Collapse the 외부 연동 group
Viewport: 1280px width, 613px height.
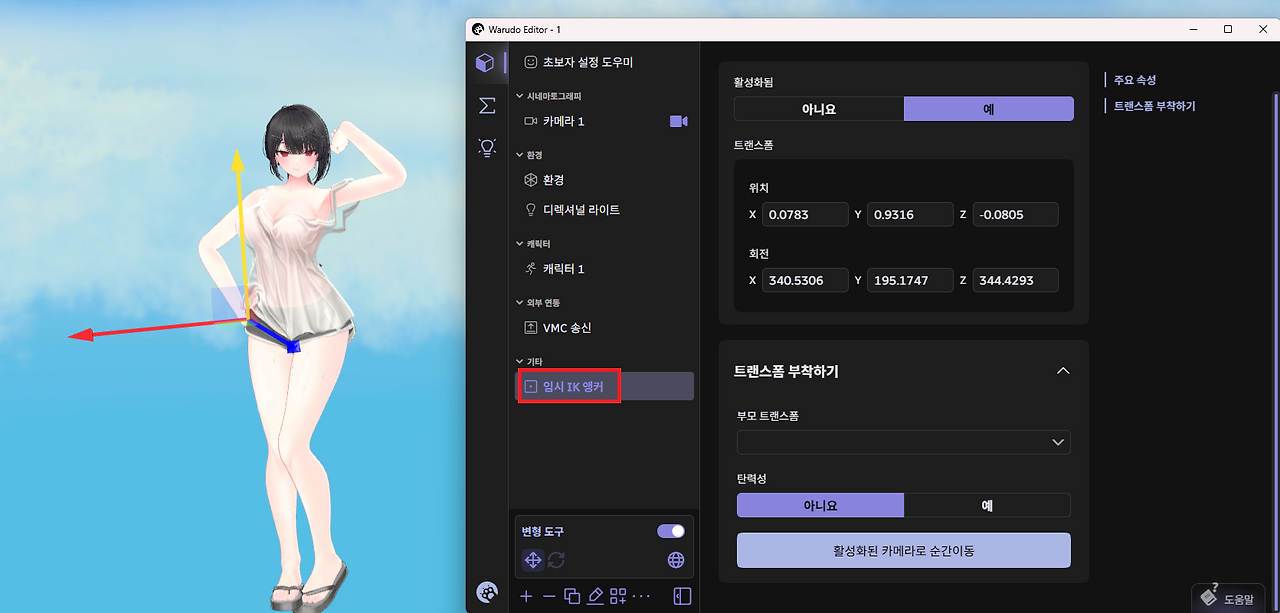(519, 303)
